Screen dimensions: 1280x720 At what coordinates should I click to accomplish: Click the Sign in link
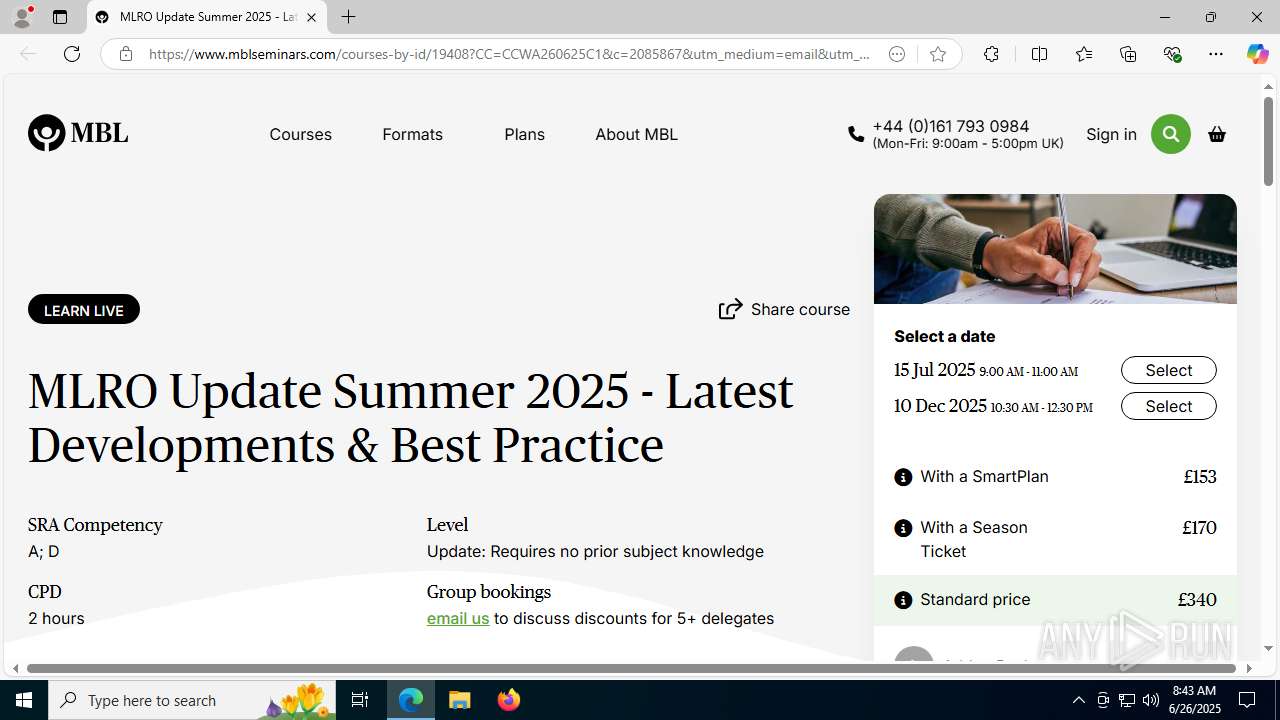[1111, 134]
